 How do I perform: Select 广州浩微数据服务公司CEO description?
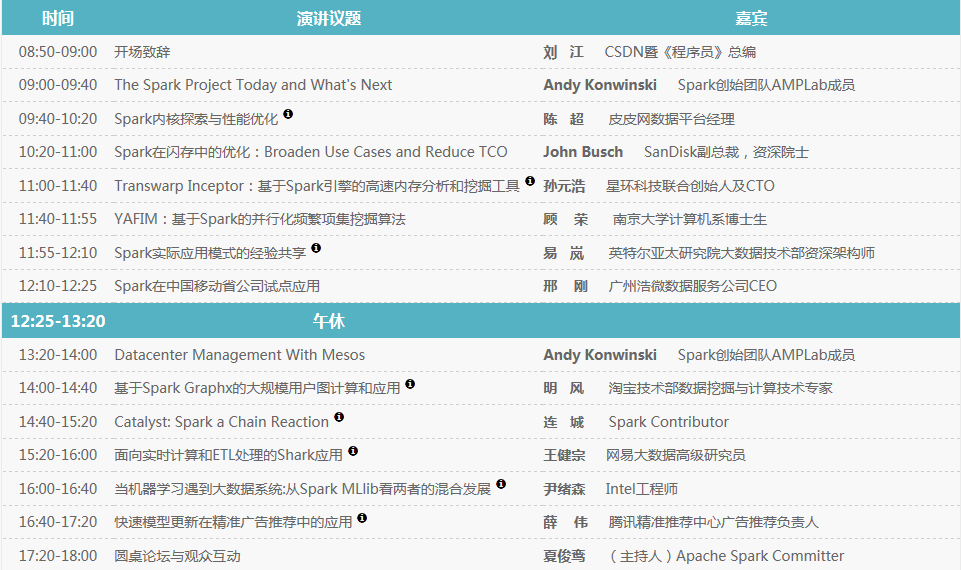(693, 286)
